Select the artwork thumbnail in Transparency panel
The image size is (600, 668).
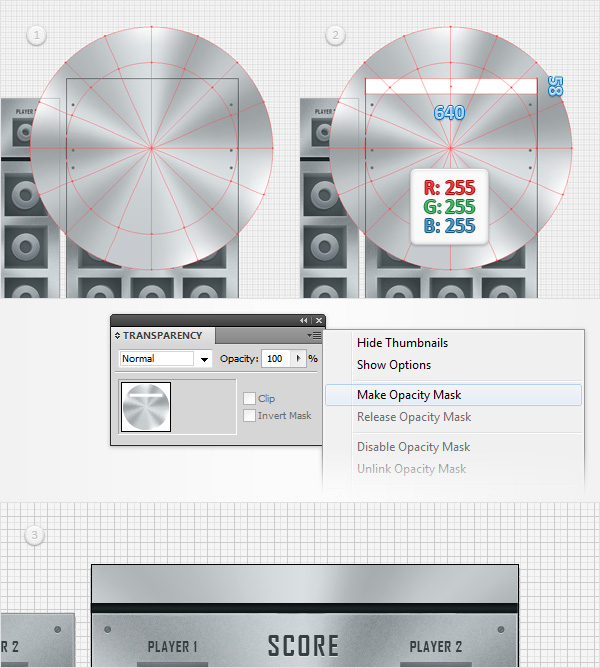146,407
